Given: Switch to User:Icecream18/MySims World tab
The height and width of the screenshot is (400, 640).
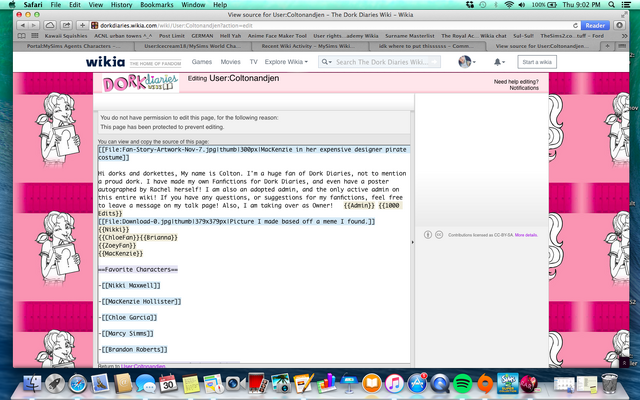Looking at the screenshot, I should 192,46.
